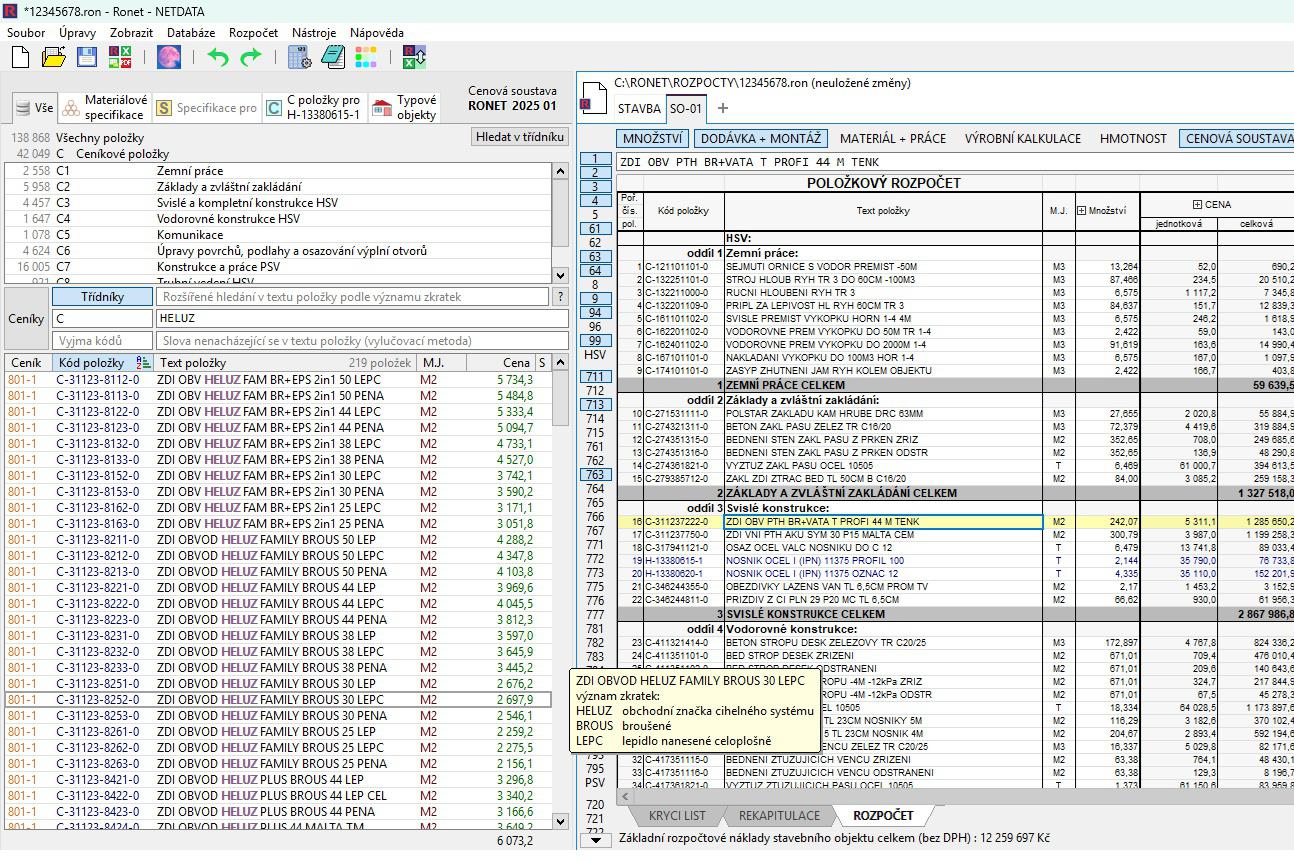This screenshot has width=1294, height=862.
Task: Open calculation settings via the calculator gear icon
Action: click(x=299, y=57)
